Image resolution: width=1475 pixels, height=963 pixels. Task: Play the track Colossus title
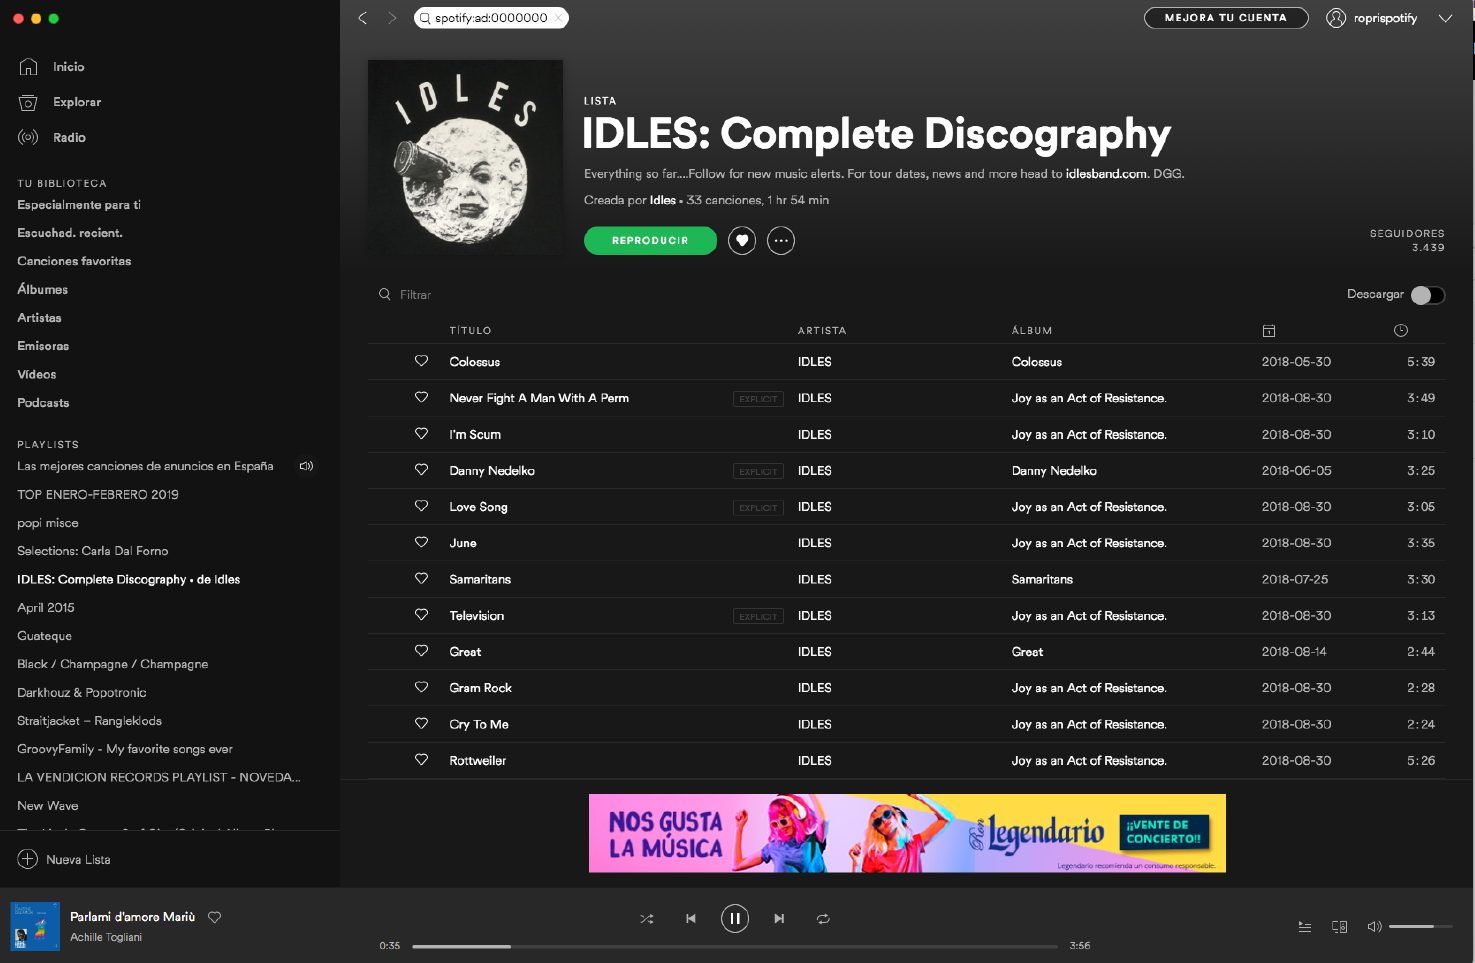(x=475, y=362)
